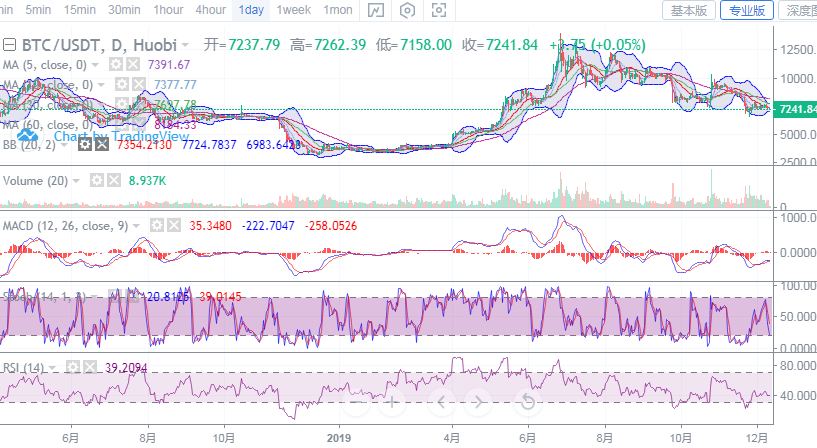Select the 4hour interval
The height and width of the screenshot is (448, 817).
(x=211, y=10)
